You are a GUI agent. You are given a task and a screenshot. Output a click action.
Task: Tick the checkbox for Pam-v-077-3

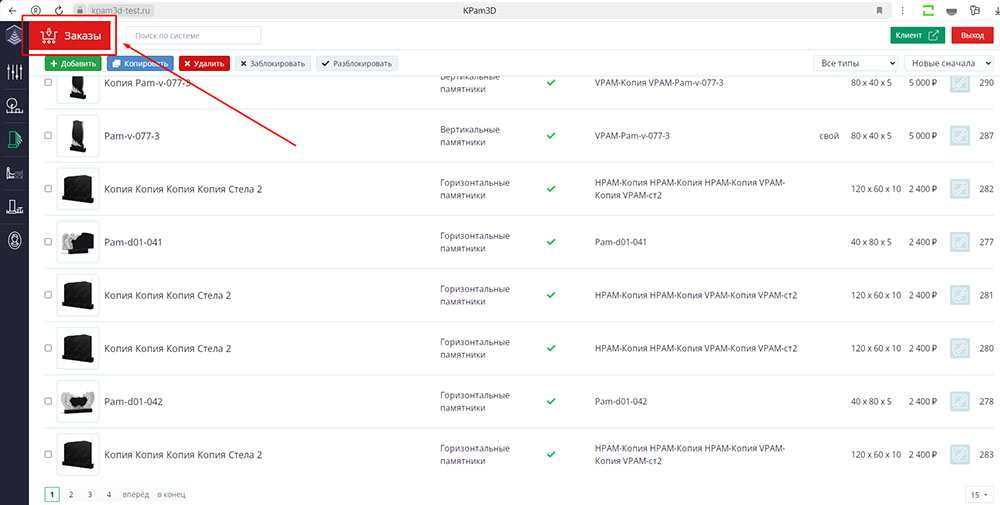48,136
